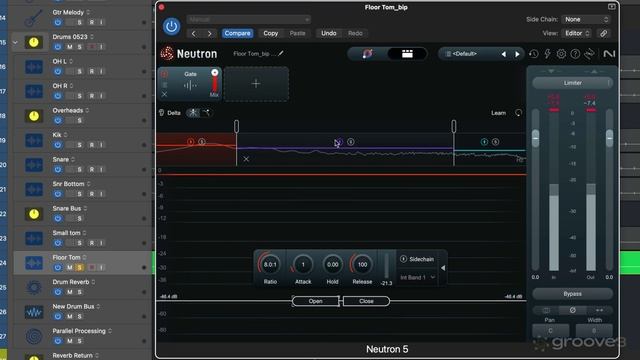The height and width of the screenshot is (360, 640).
Task: Toggle band 3 power icon in teal band
Action: (484, 142)
